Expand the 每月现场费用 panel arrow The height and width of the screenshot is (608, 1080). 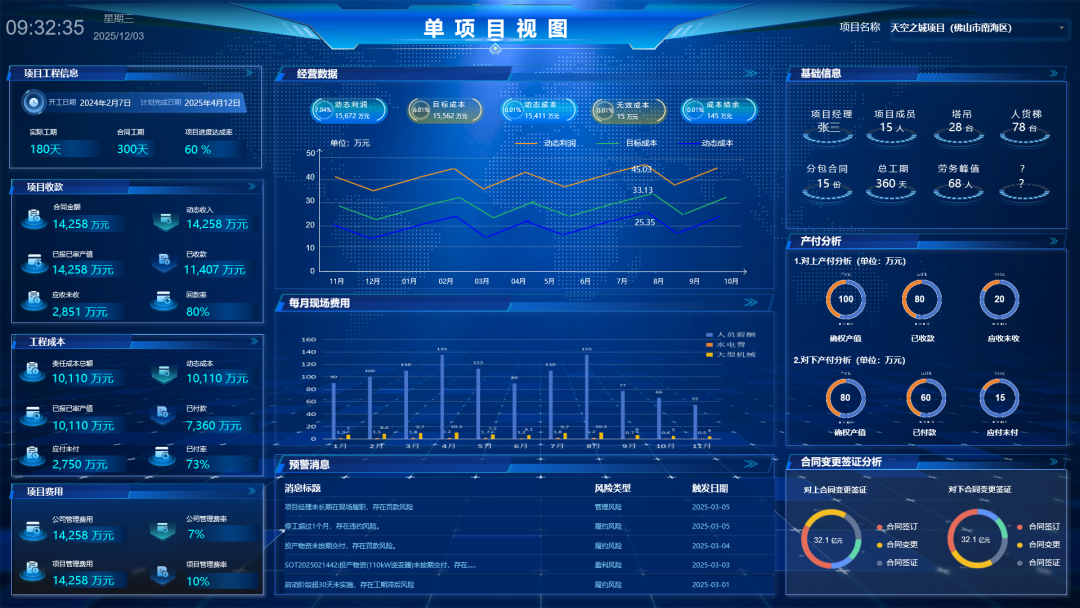pyautogui.click(x=751, y=302)
